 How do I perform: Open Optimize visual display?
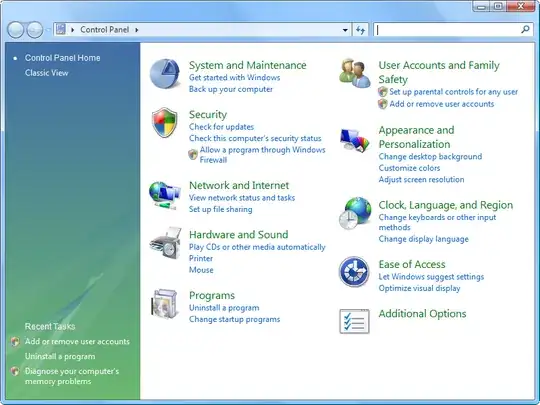tap(419, 288)
